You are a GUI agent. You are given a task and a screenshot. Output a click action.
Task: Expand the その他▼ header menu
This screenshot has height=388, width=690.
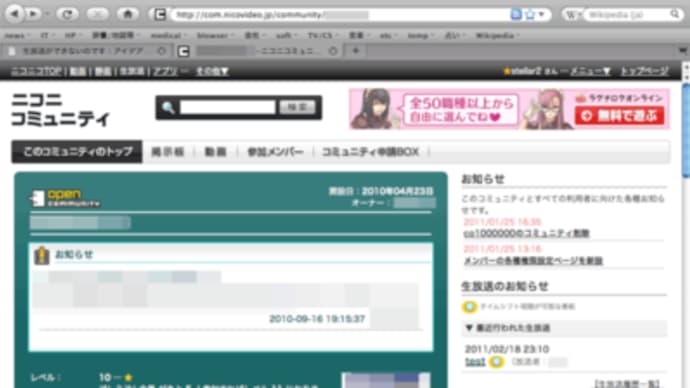(212, 71)
